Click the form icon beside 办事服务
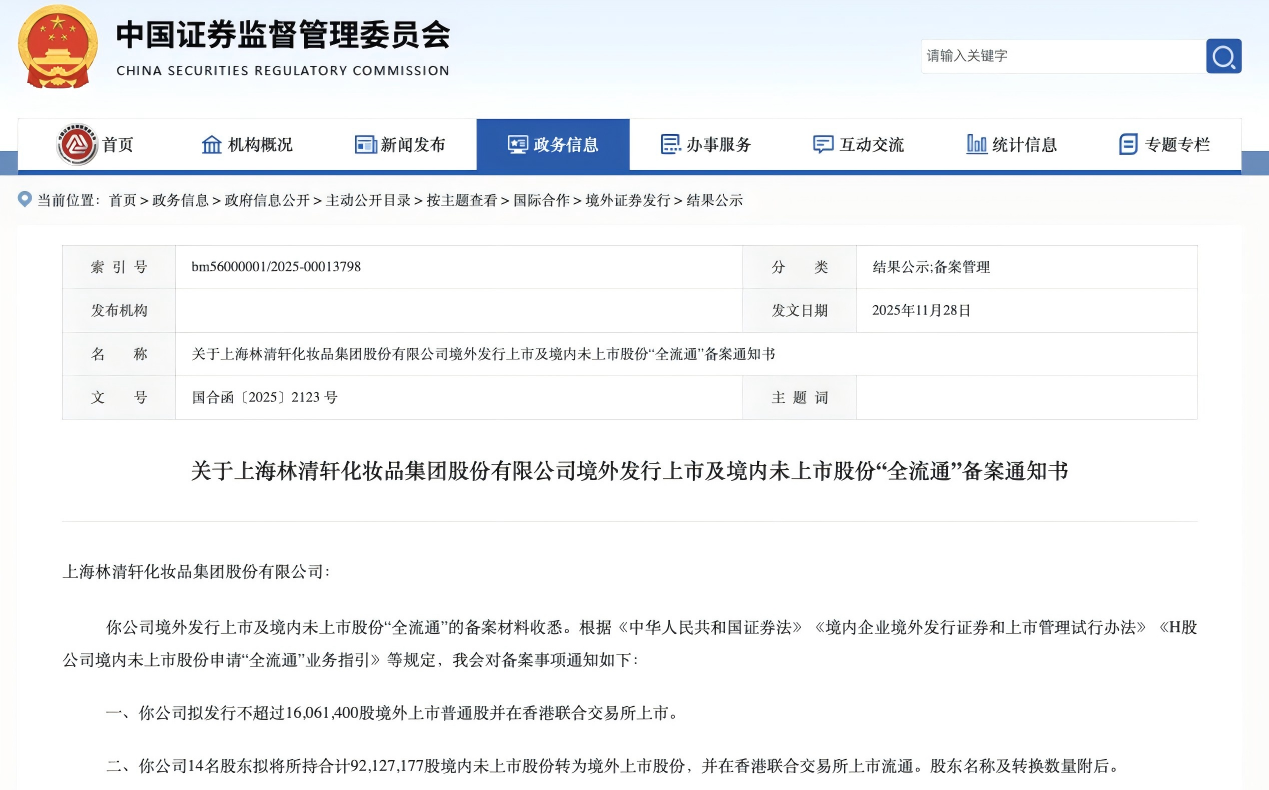This screenshot has height=790, width=1269. click(670, 145)
